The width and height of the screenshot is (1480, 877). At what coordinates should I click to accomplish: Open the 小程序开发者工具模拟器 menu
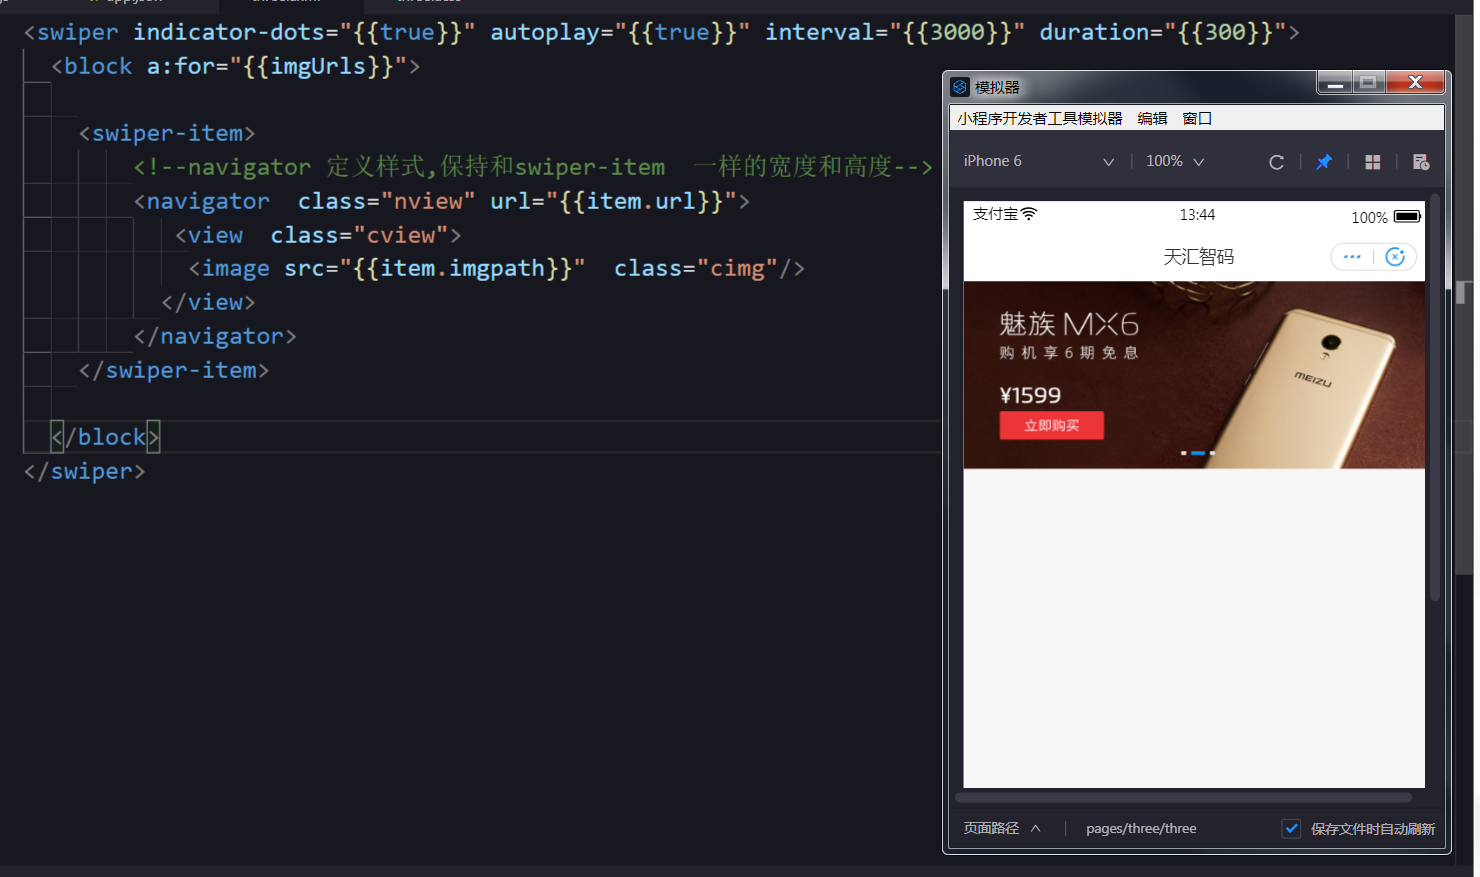point(1039,118)
